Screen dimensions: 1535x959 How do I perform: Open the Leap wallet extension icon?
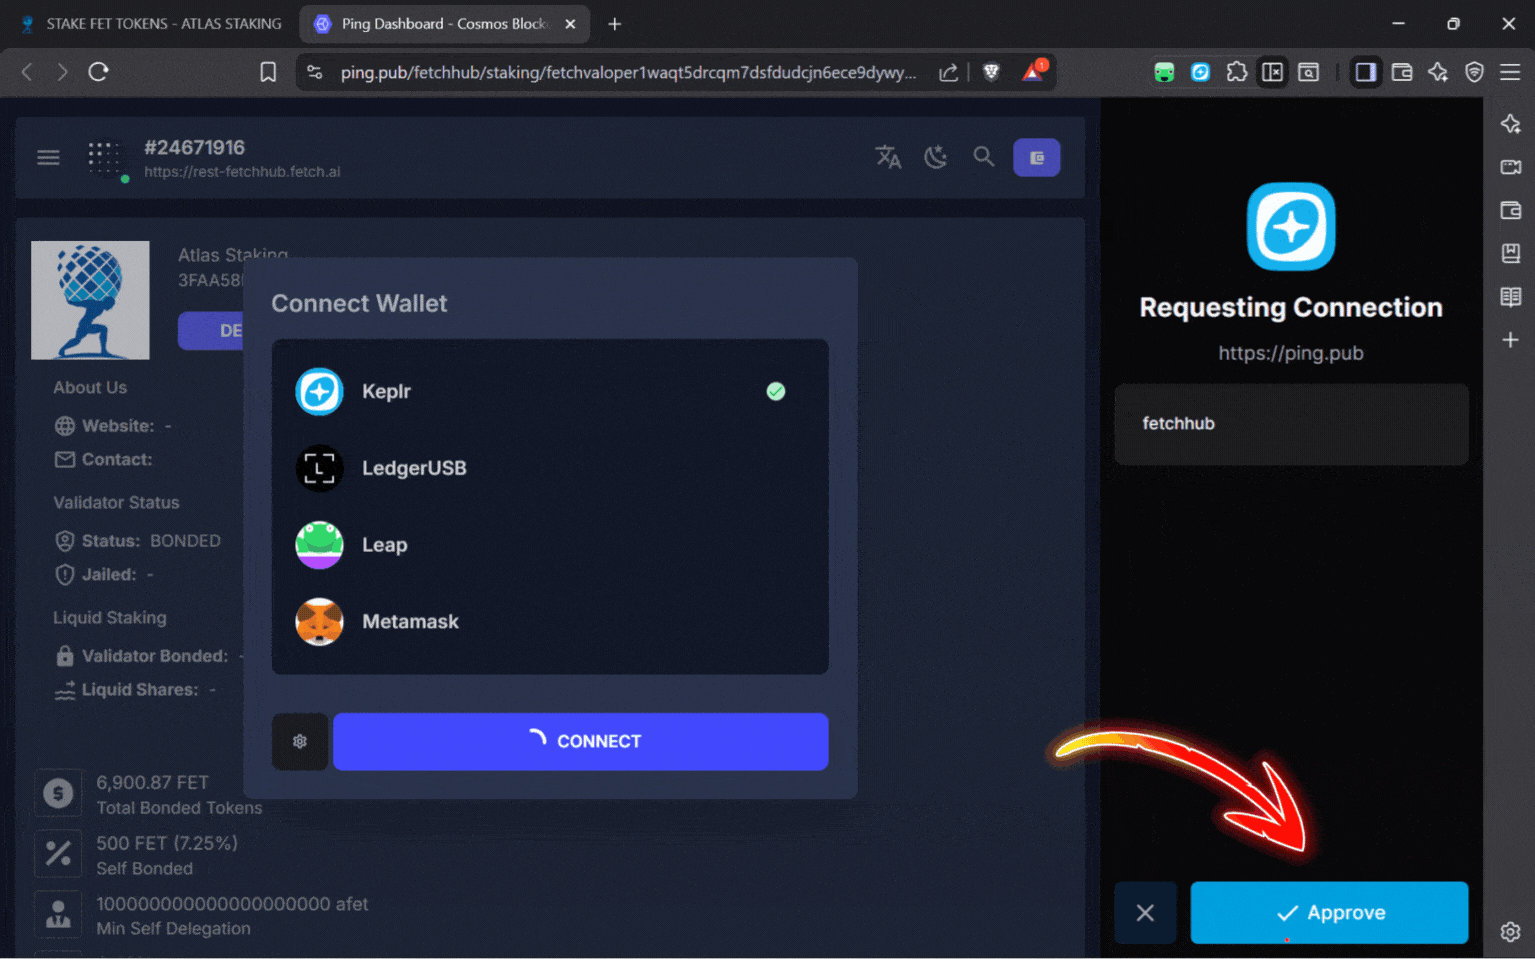(x=1163, y=72)
